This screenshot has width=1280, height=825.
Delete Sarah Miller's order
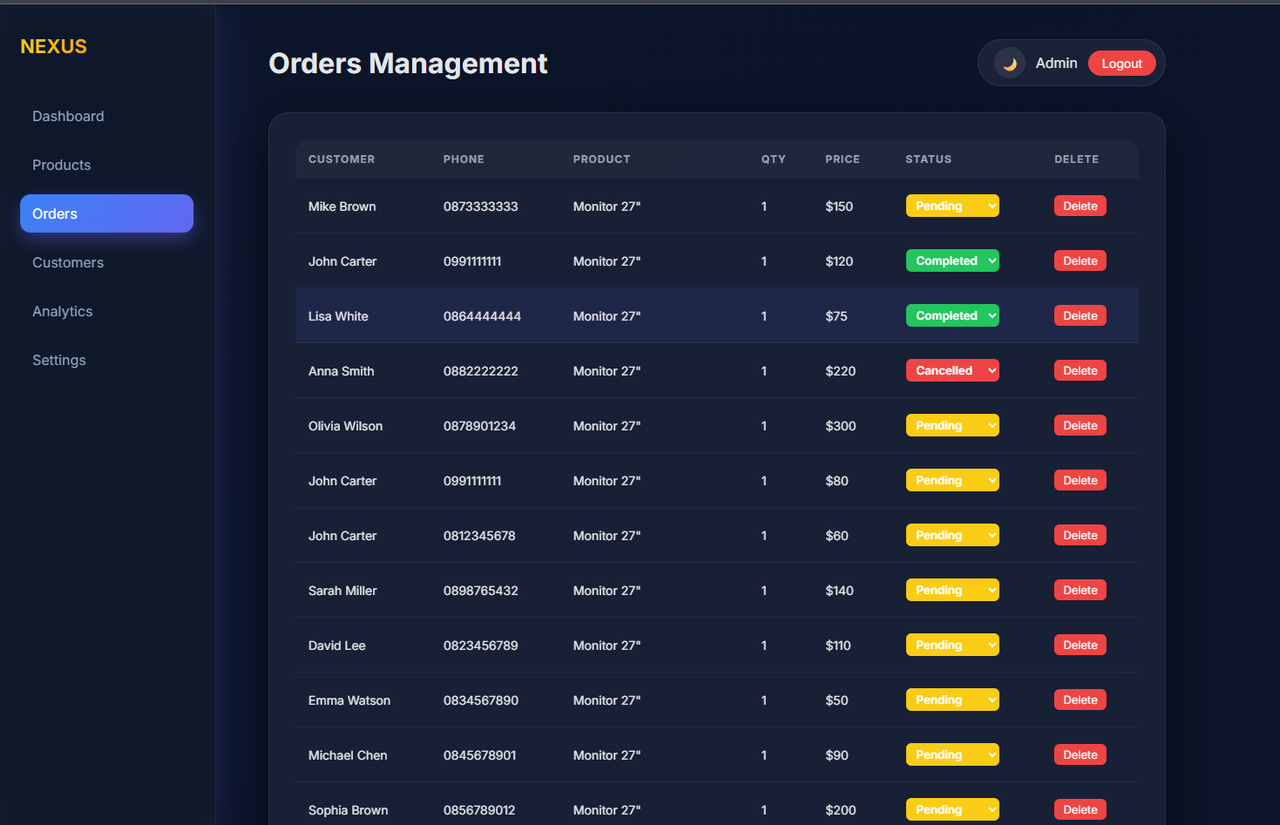[1080, 591]
